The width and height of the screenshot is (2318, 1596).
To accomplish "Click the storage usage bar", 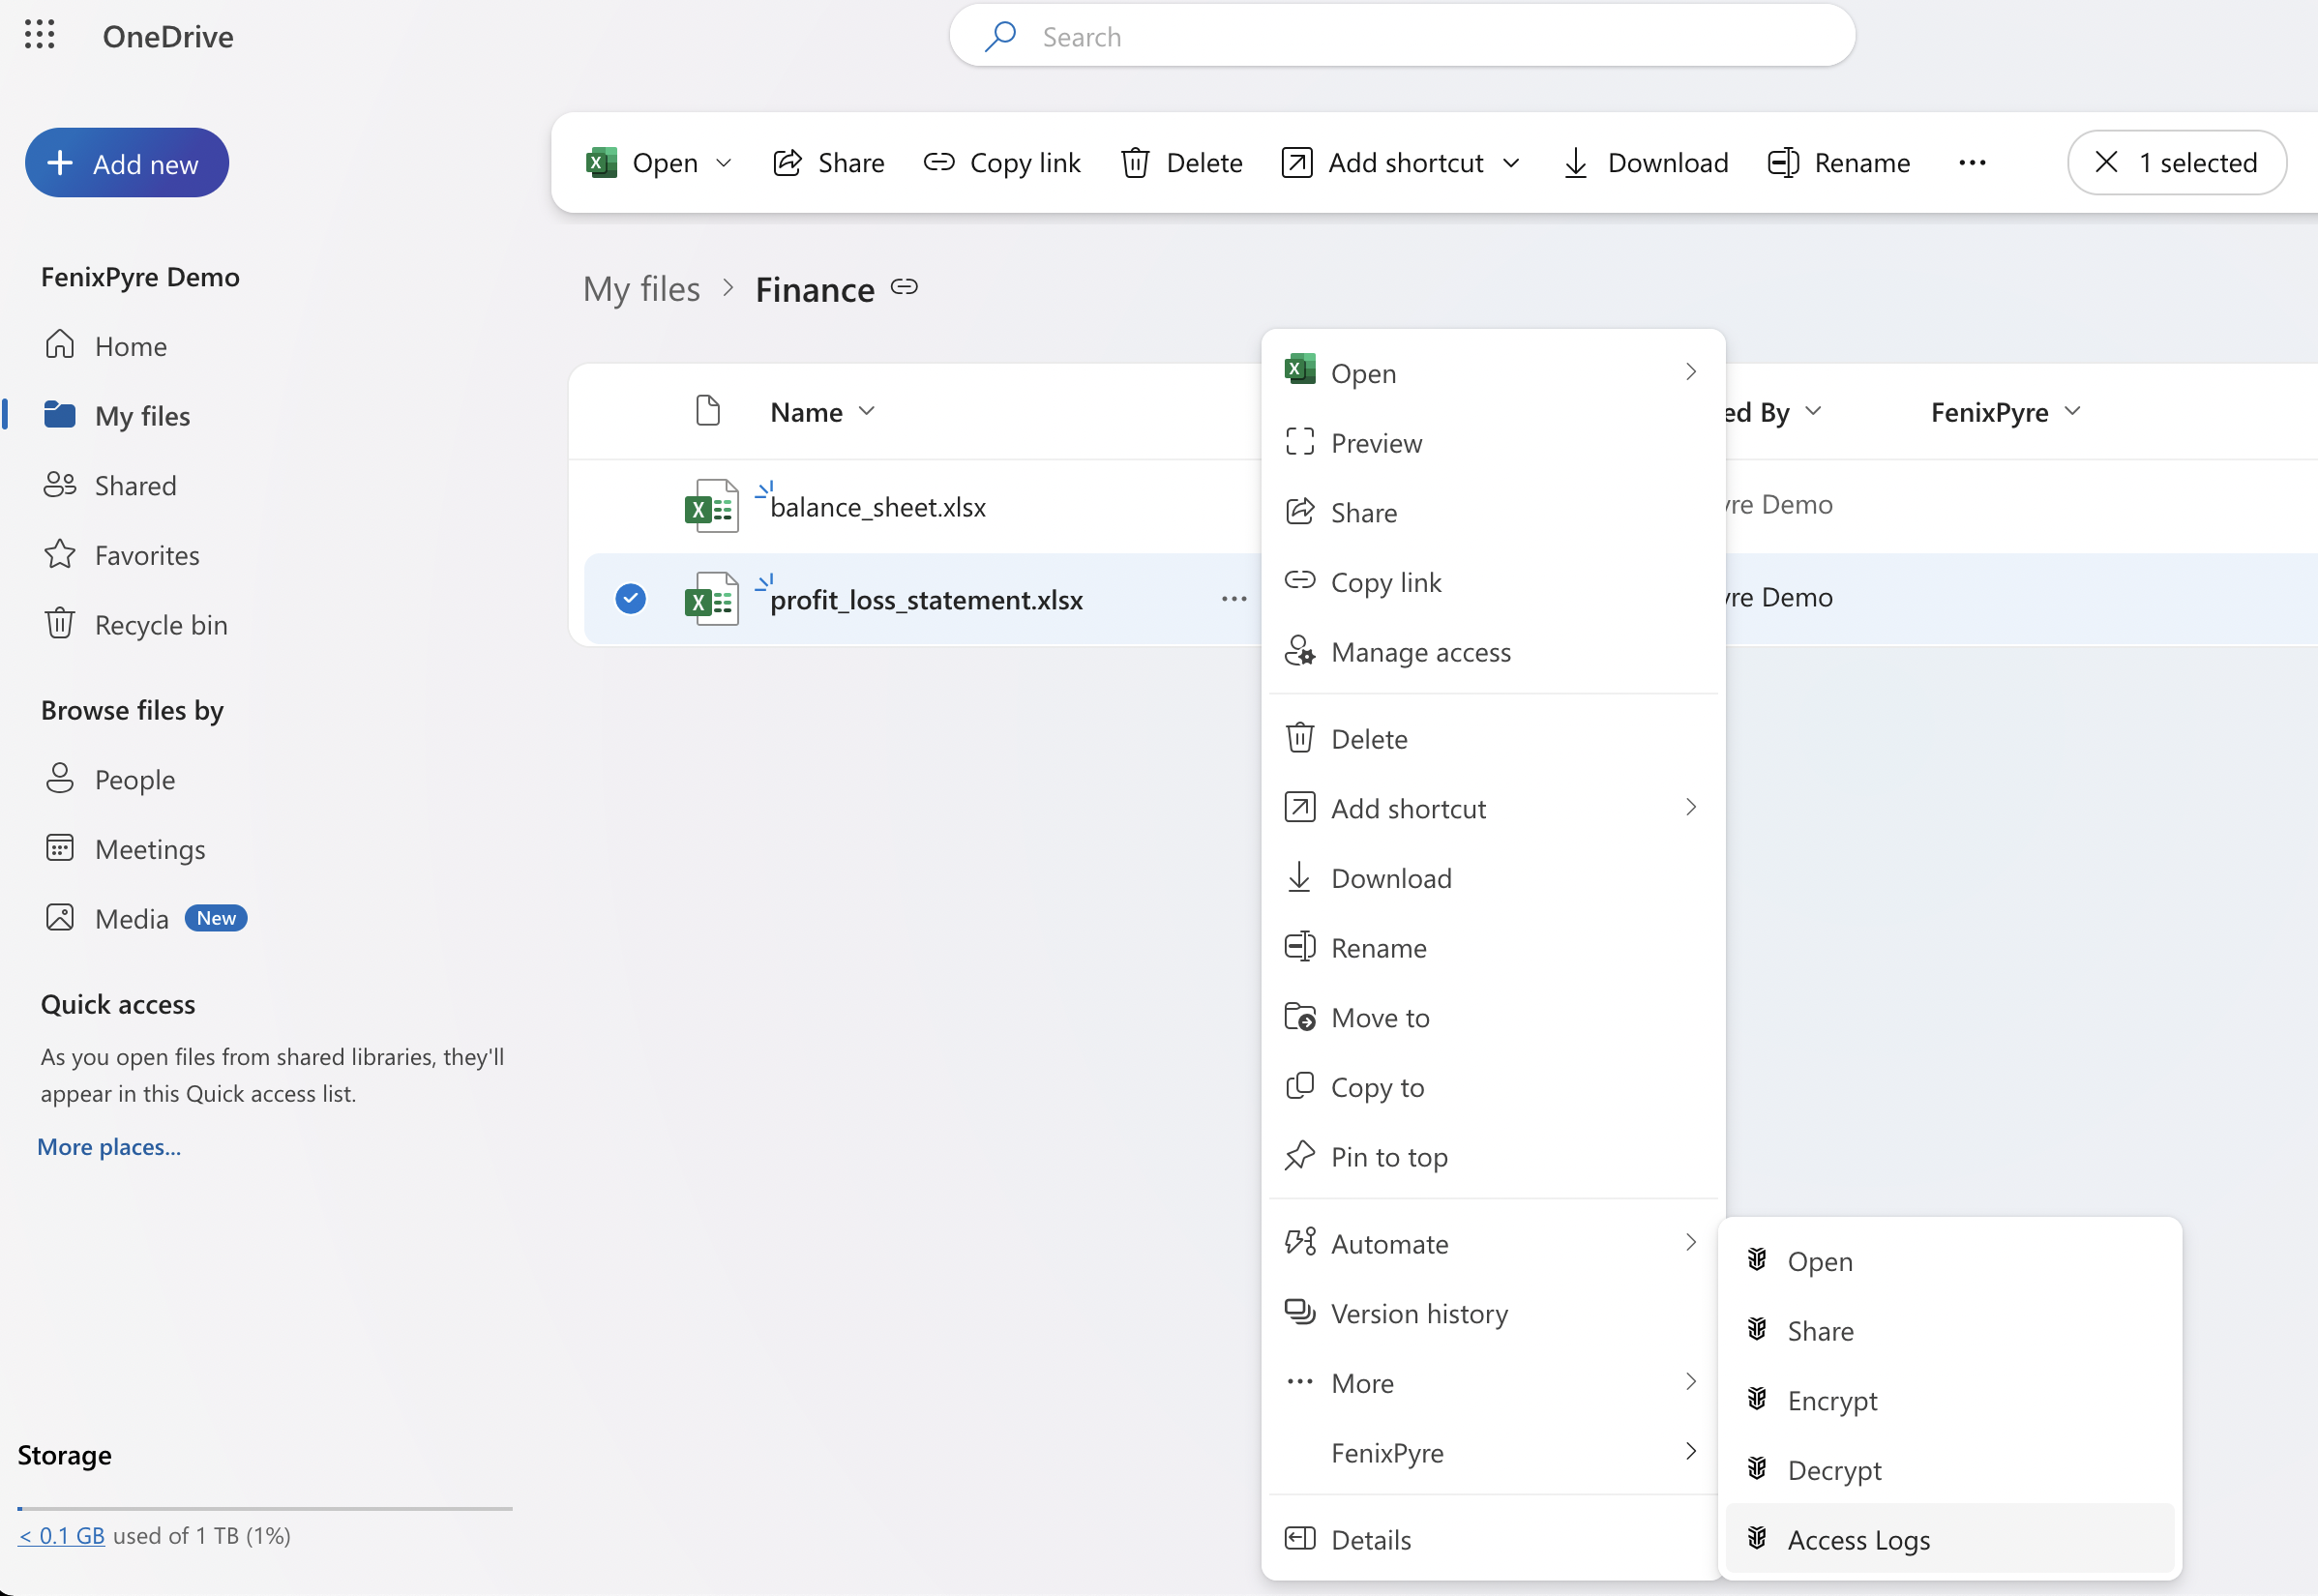I will (x=265, y=1507).
